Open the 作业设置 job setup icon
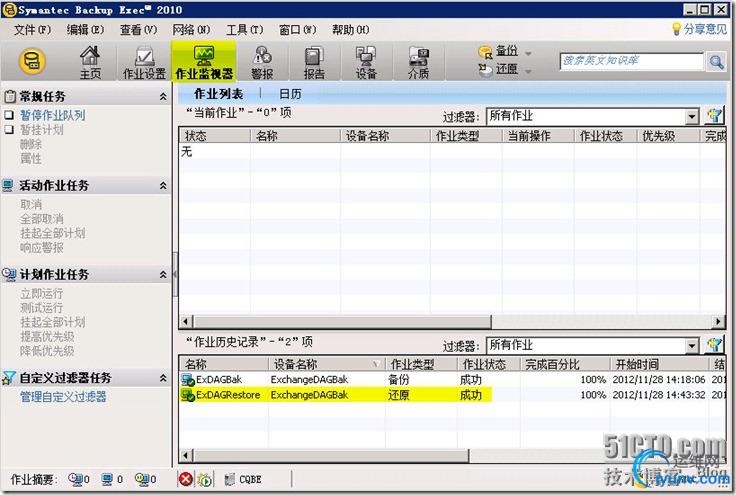736x495 pixels. 144,62
